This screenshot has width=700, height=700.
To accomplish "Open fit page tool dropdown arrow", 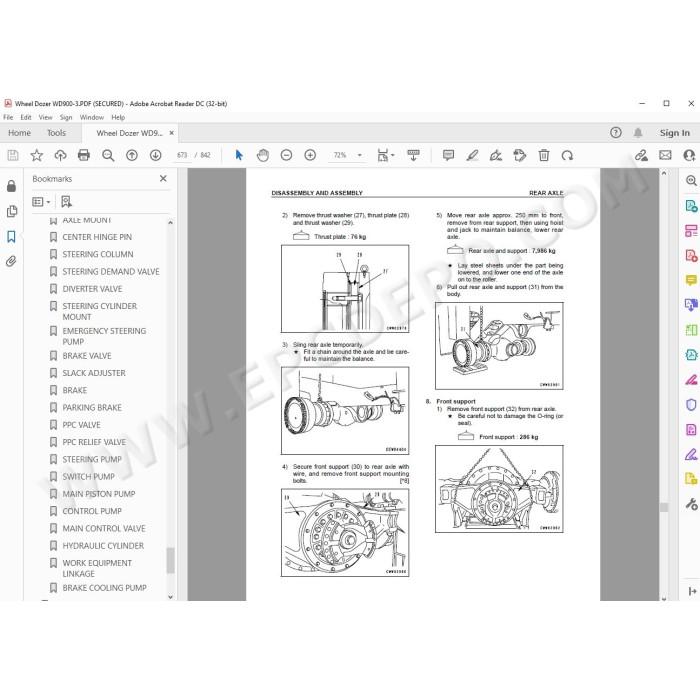I will pyautogui.click(x=393, y=155).
